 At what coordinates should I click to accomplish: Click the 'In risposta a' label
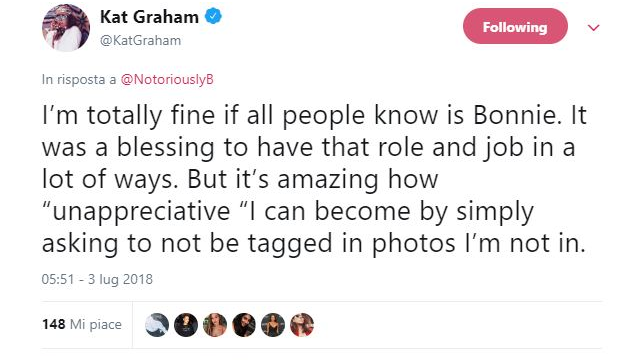tap(79, 79)
